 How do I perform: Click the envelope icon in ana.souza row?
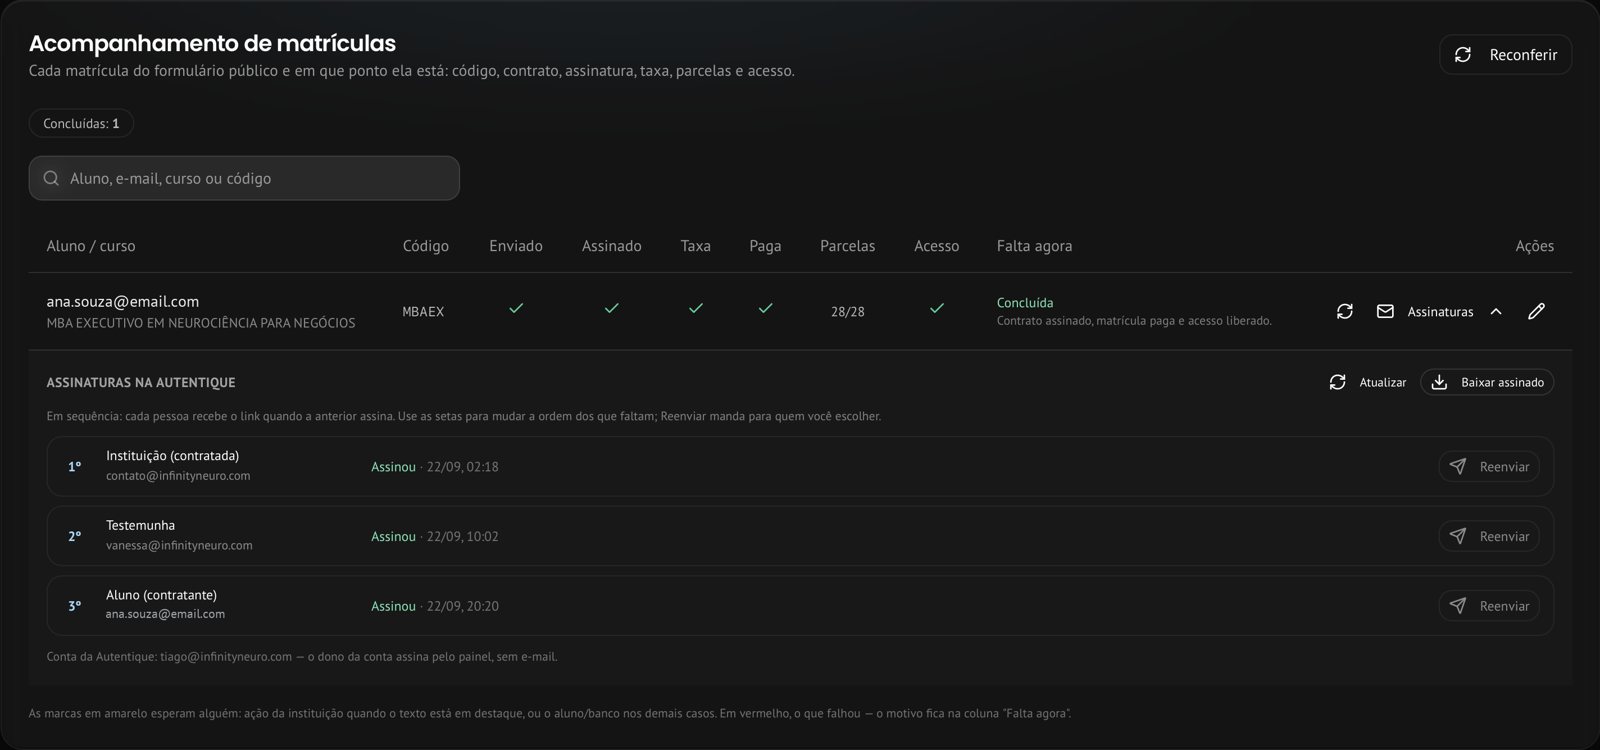pos(1385,311)
